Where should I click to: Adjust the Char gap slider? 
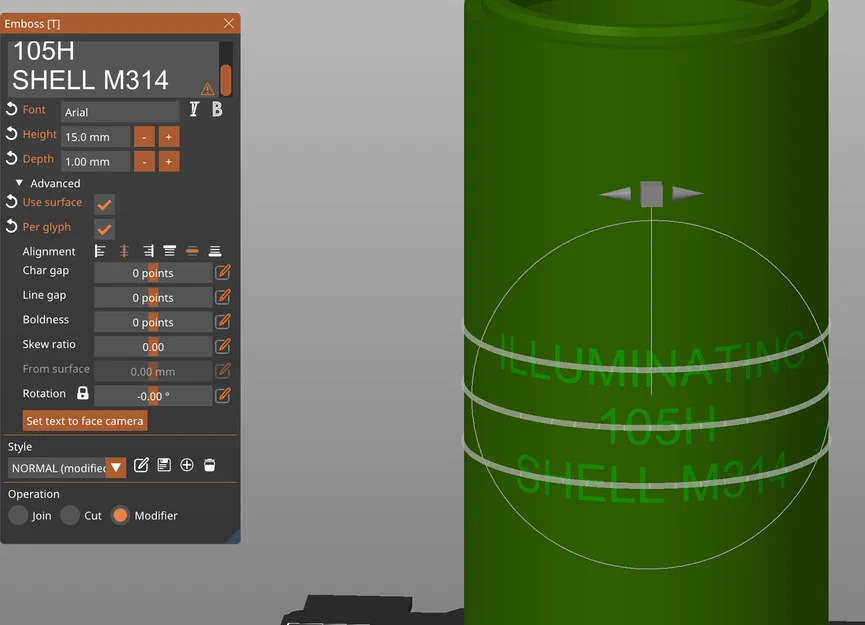(x=153, y=273)
